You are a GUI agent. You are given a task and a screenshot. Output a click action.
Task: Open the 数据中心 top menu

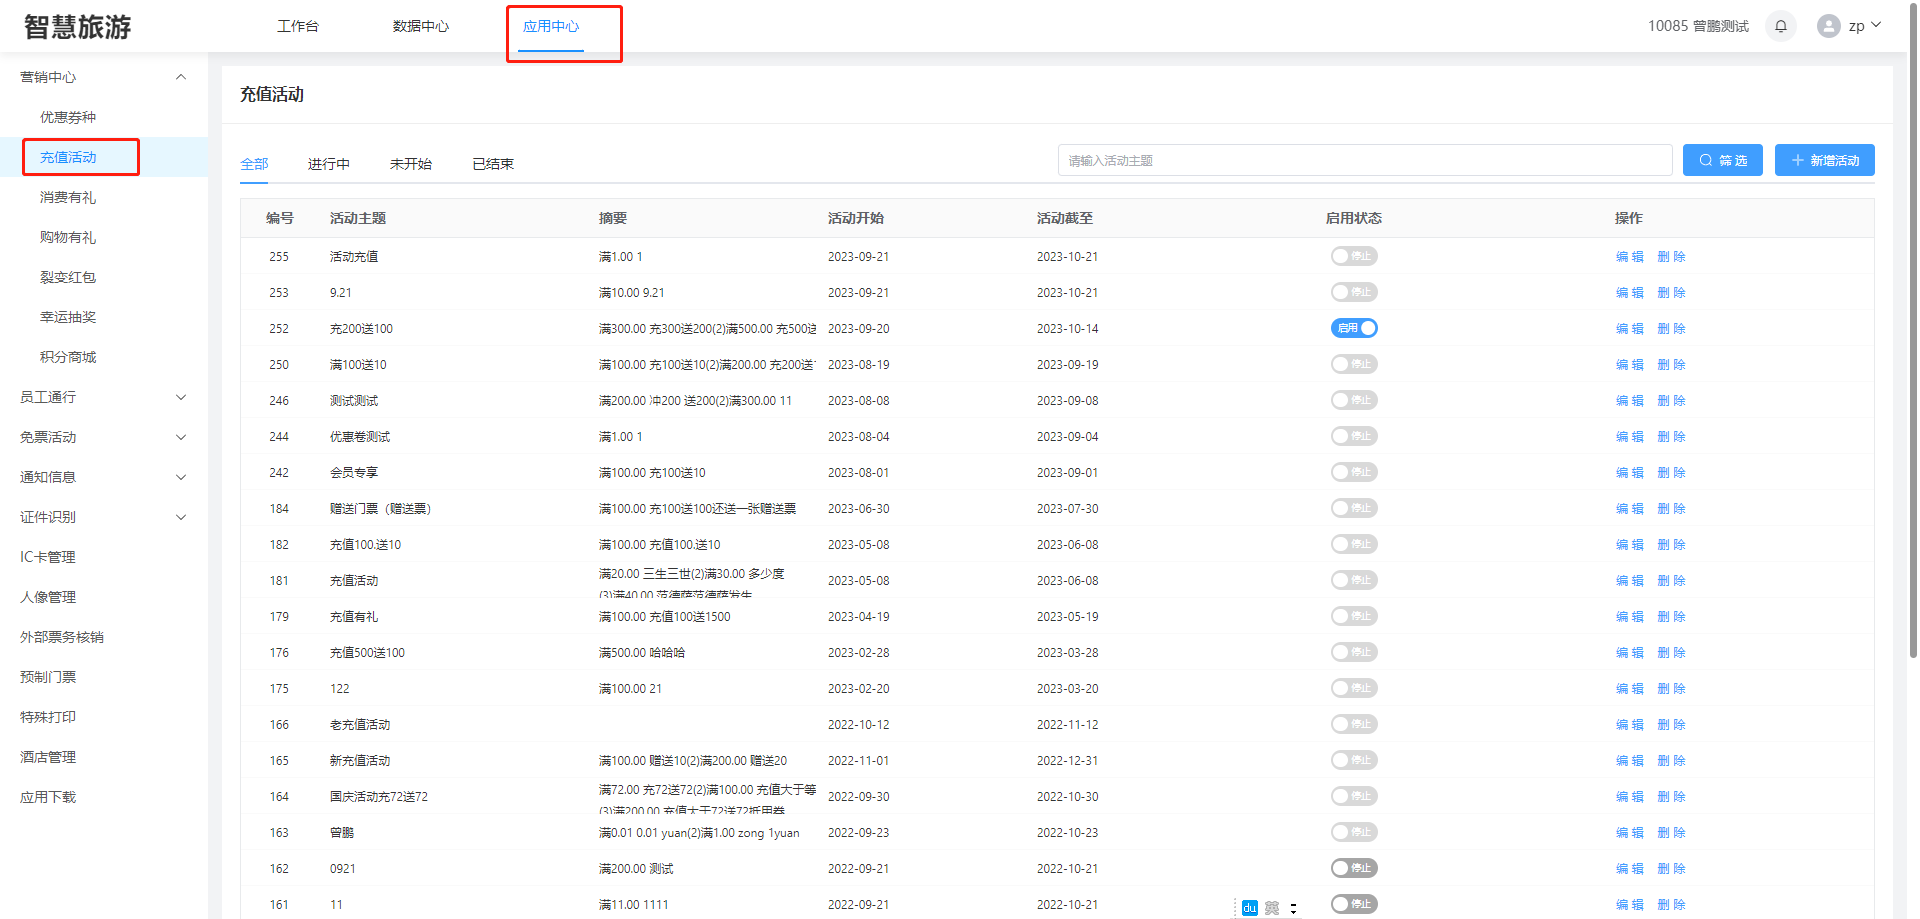click(x=420, y=26)
